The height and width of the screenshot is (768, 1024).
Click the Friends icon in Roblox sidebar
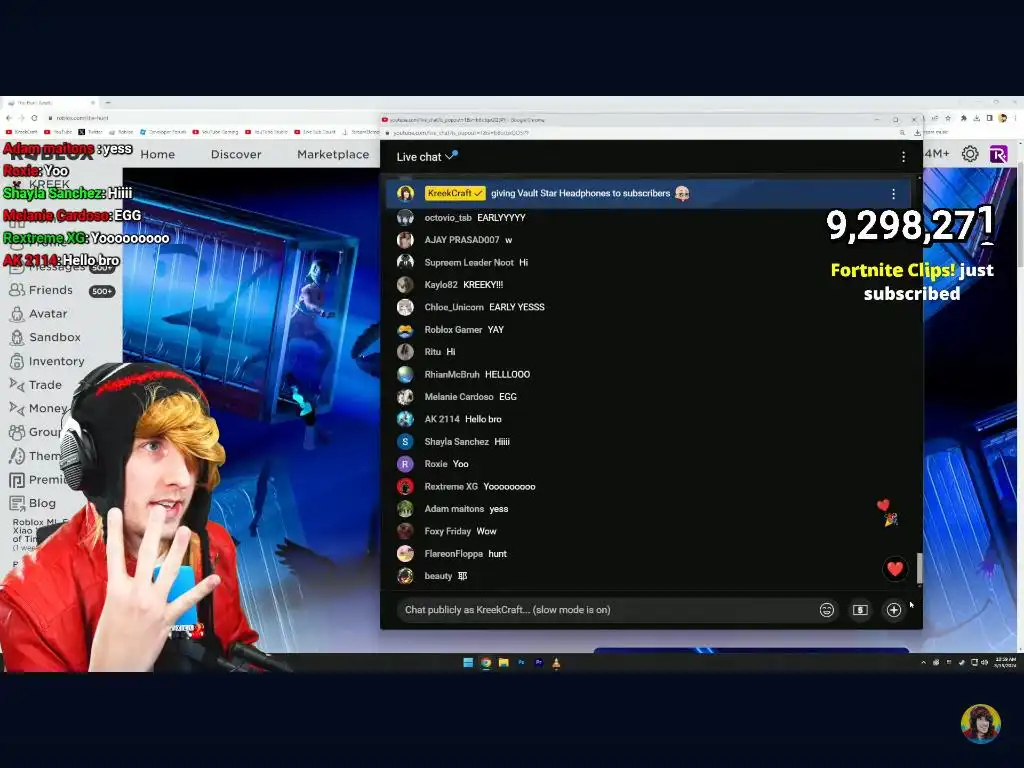point(17,290)
